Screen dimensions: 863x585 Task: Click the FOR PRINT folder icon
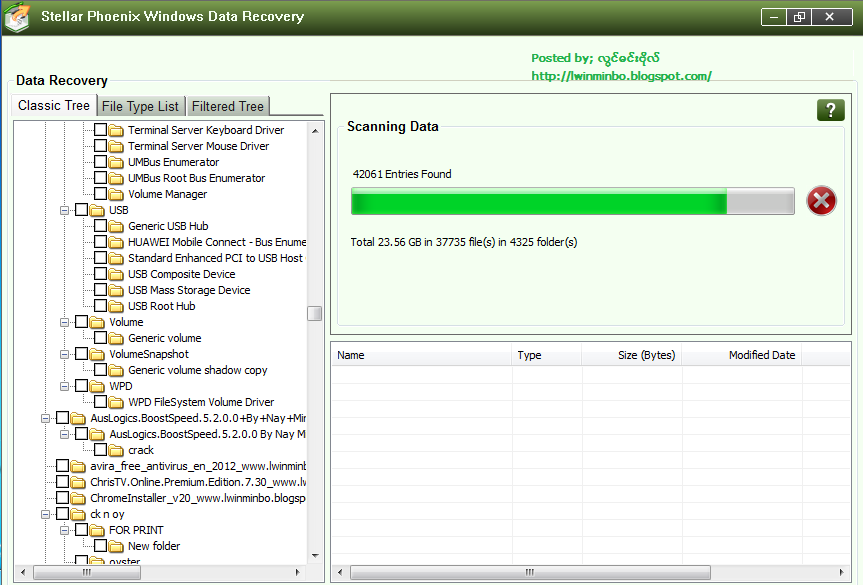[x=97, y=530]
